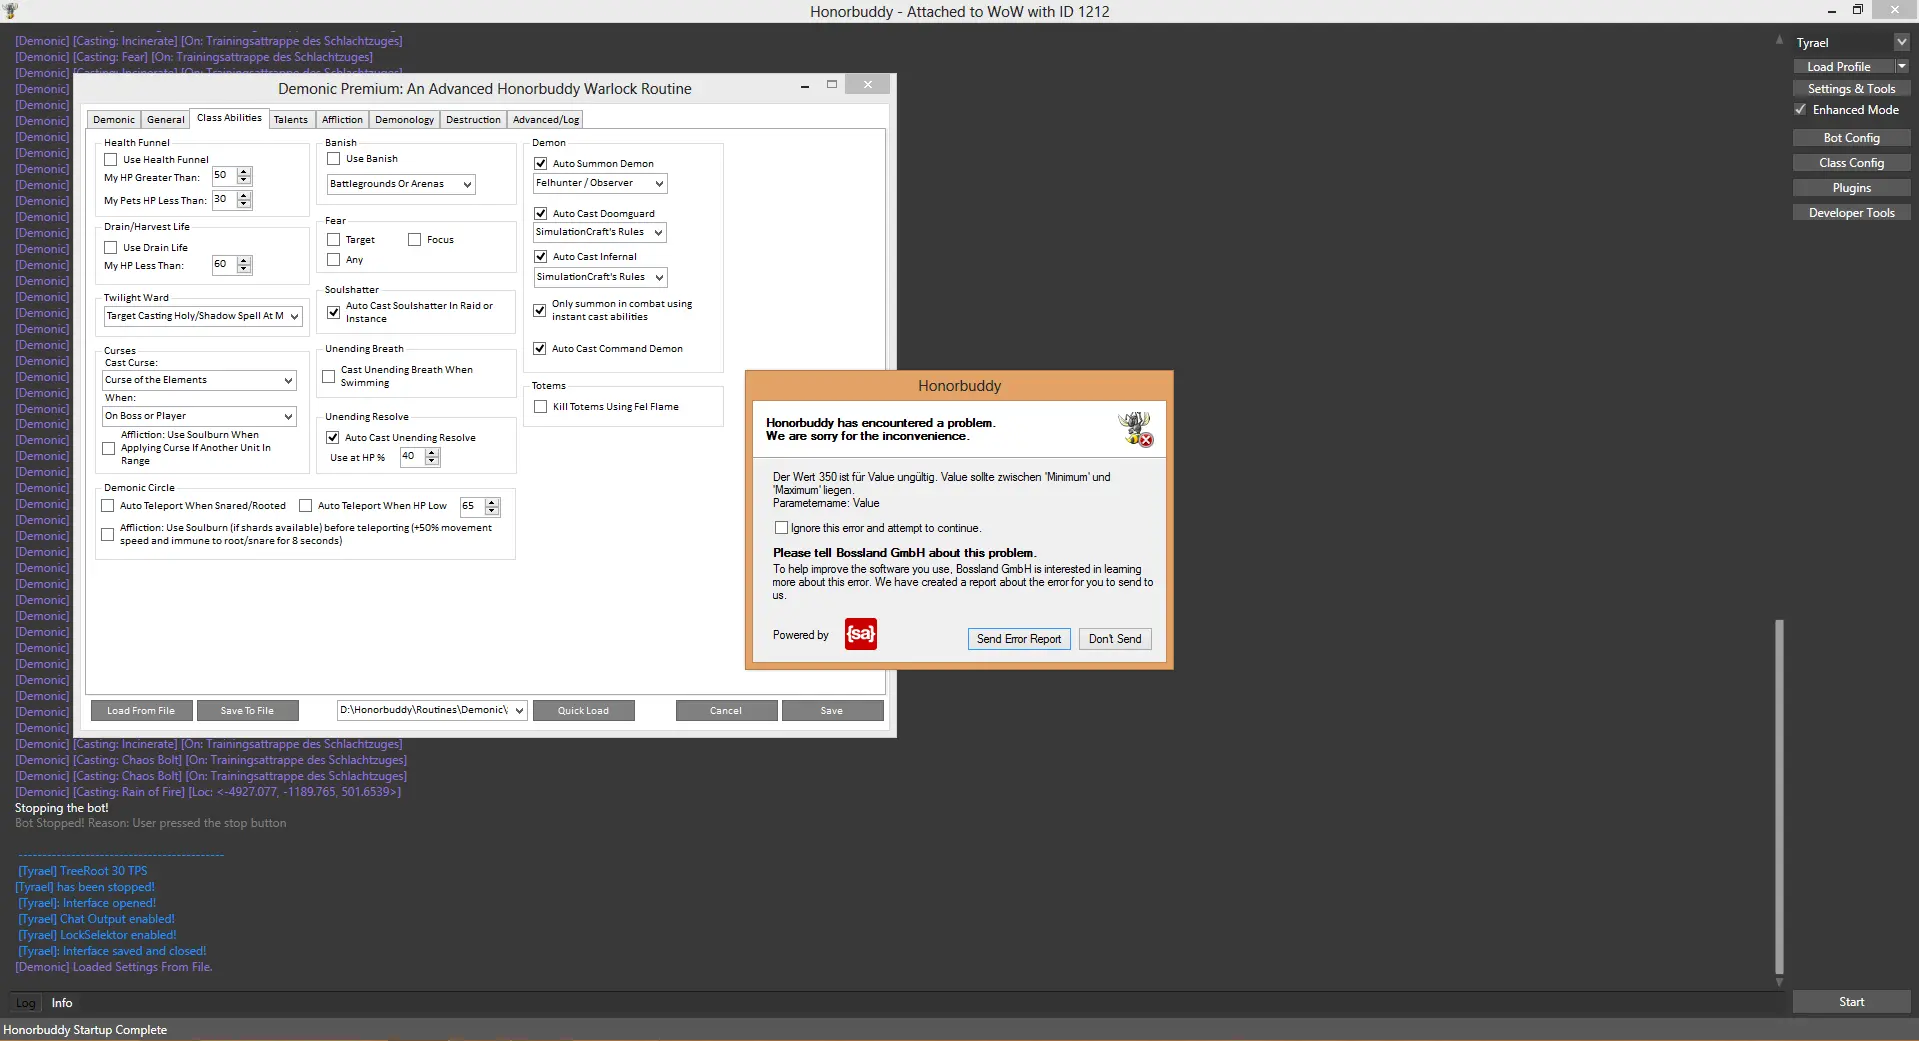Uncheck Auto Cast Doomguard
Viewport: 1919px width, 1041px height.
[541, 213]
